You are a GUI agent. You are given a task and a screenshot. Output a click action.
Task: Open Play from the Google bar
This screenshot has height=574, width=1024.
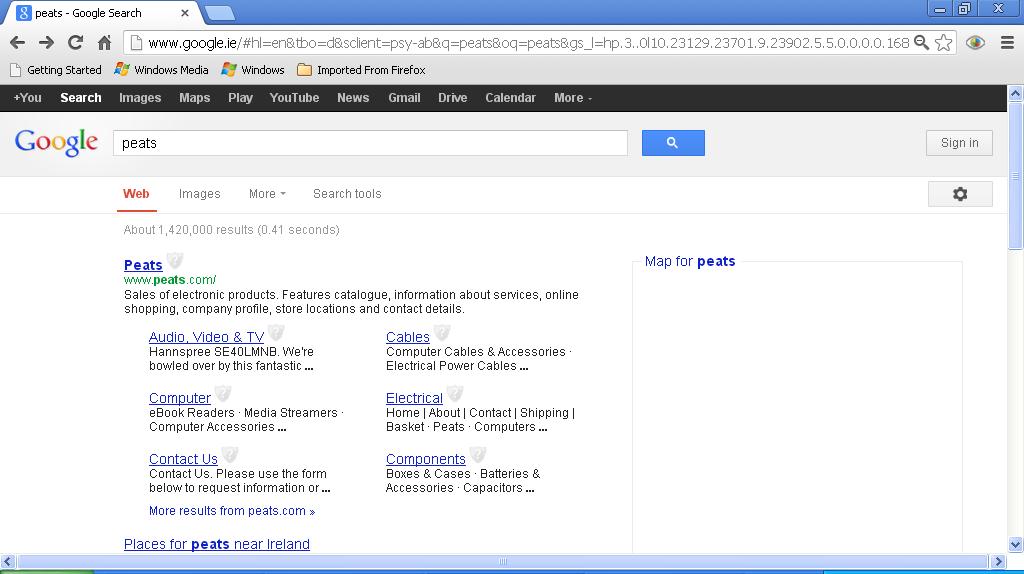[x=240, y=98]
